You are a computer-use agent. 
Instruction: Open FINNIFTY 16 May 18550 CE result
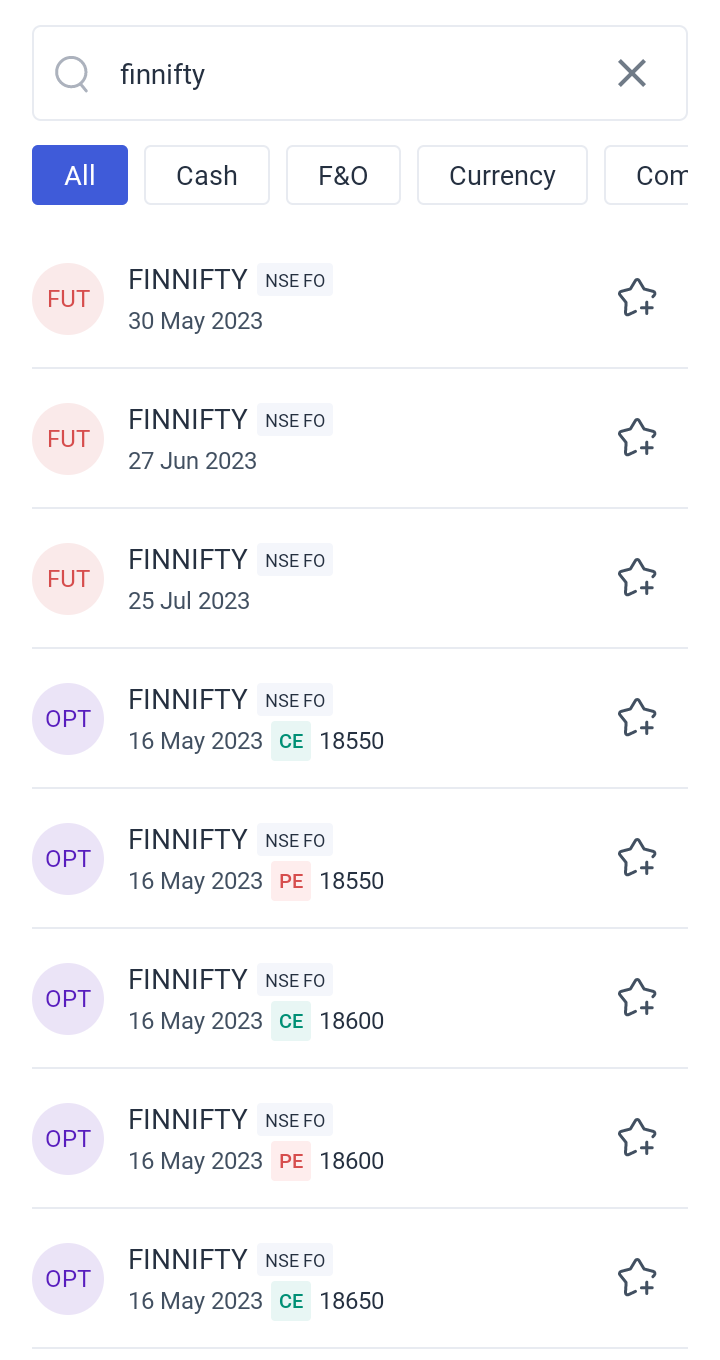pos(300,718)
